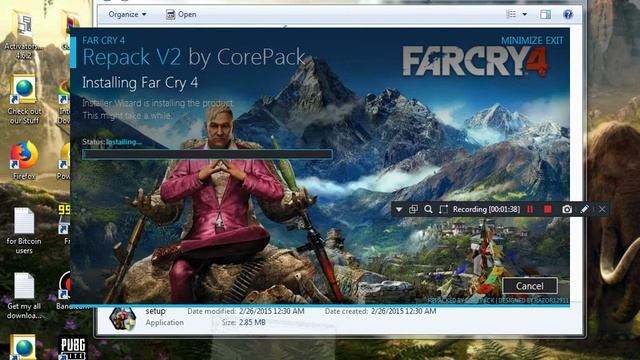Click the Date modified value 2/26/2015 12:30 AM
This screenshot has width=640, height=360.
[271, 311]
